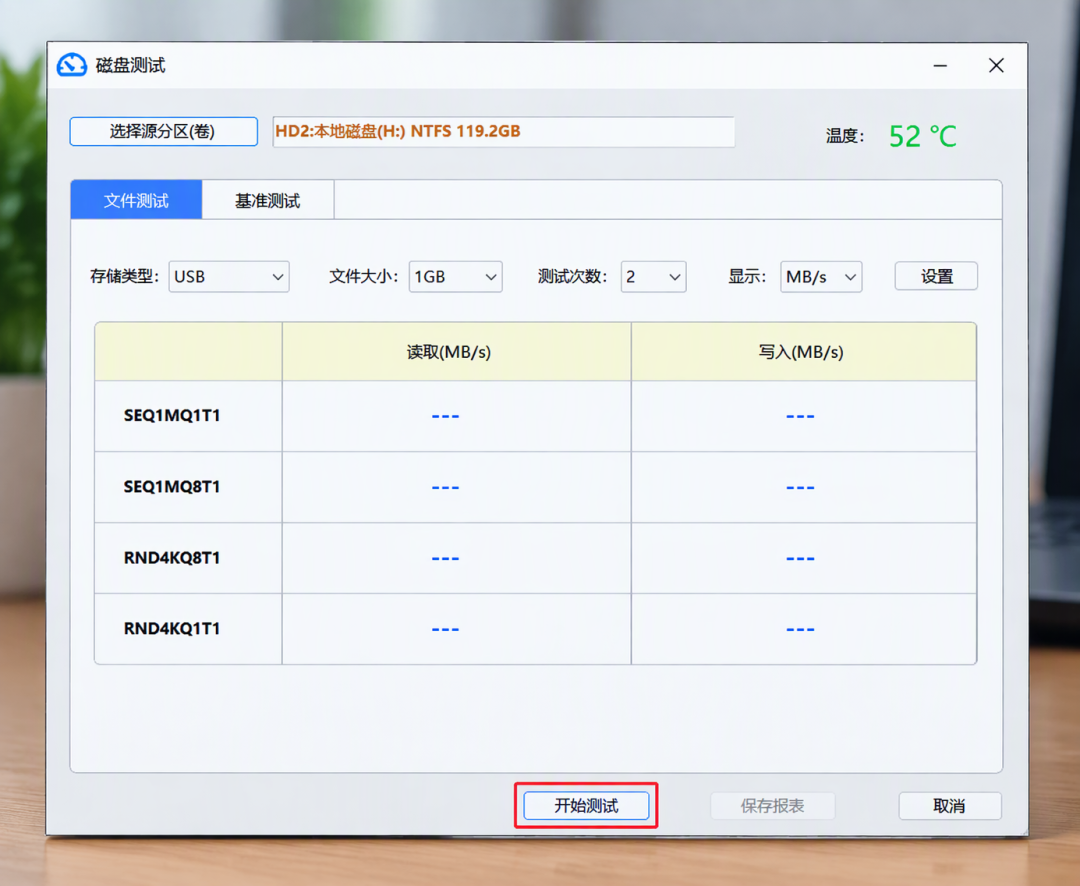Switch to the 文件测试 tab
Image resolution: width=1080 pixels, height=886 pixels.
tap(136, 200)
